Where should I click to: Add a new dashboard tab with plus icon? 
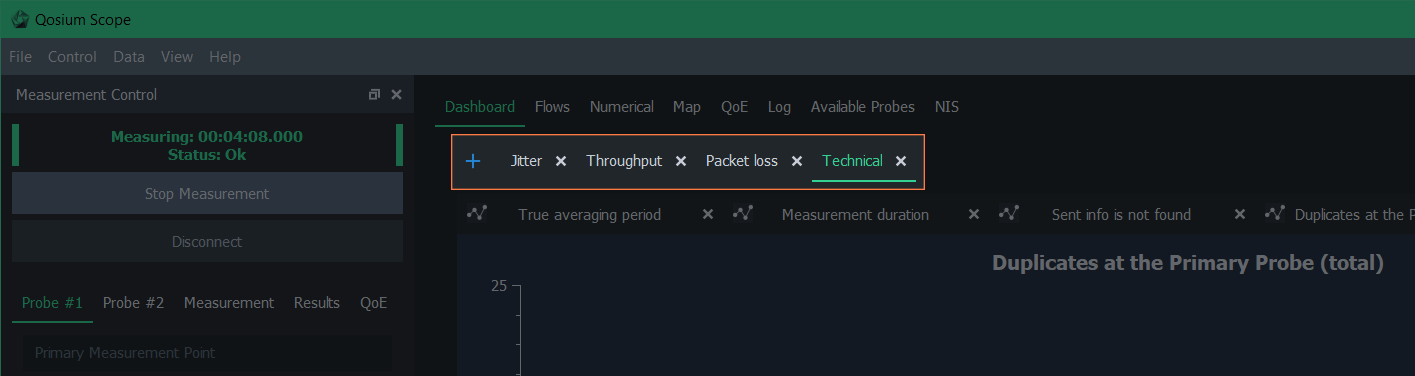coord(473,161)
